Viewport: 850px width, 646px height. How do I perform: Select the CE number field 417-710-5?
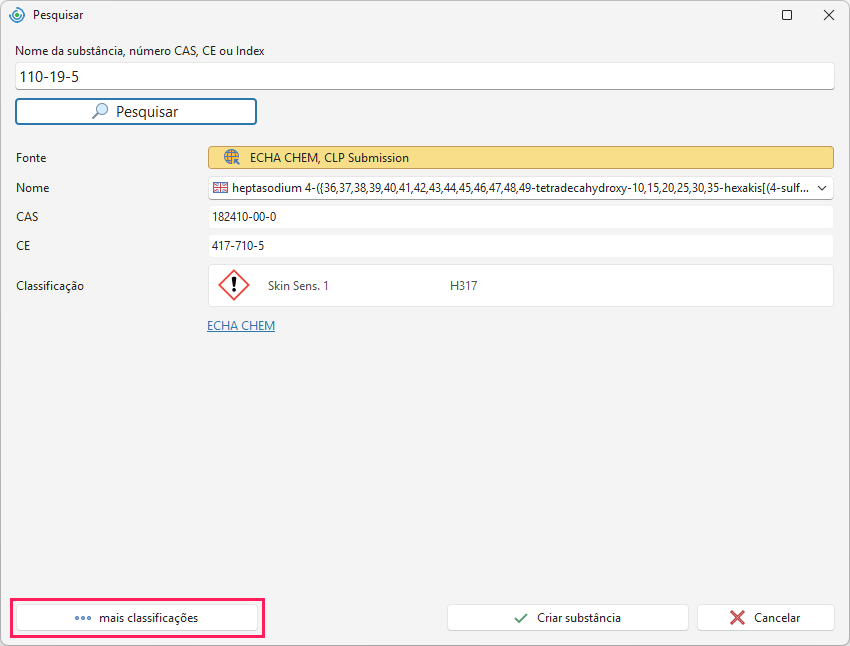[x=520, y=246]
